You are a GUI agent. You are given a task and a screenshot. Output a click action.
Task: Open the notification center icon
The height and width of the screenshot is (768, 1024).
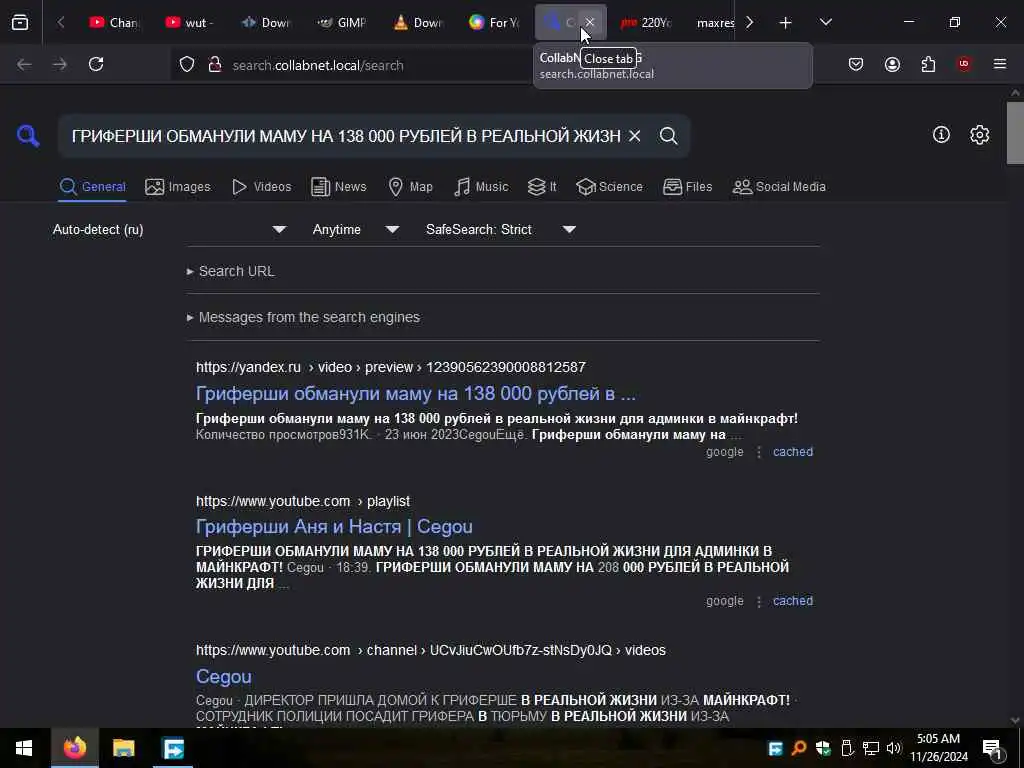click(x=992, y=749)
